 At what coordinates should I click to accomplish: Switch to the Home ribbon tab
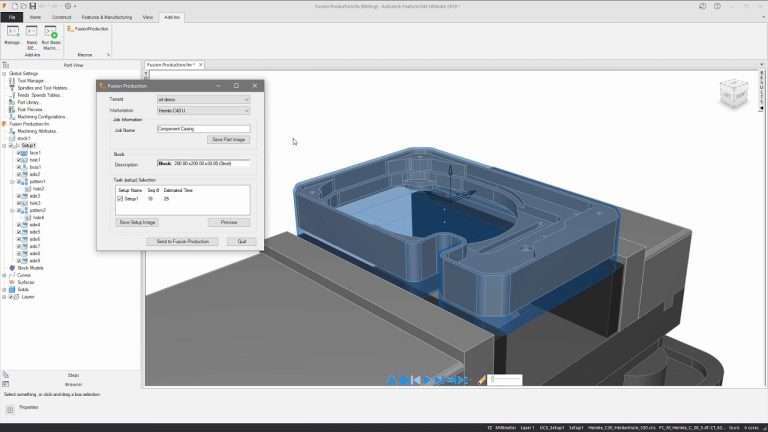(x=35, y=17)
